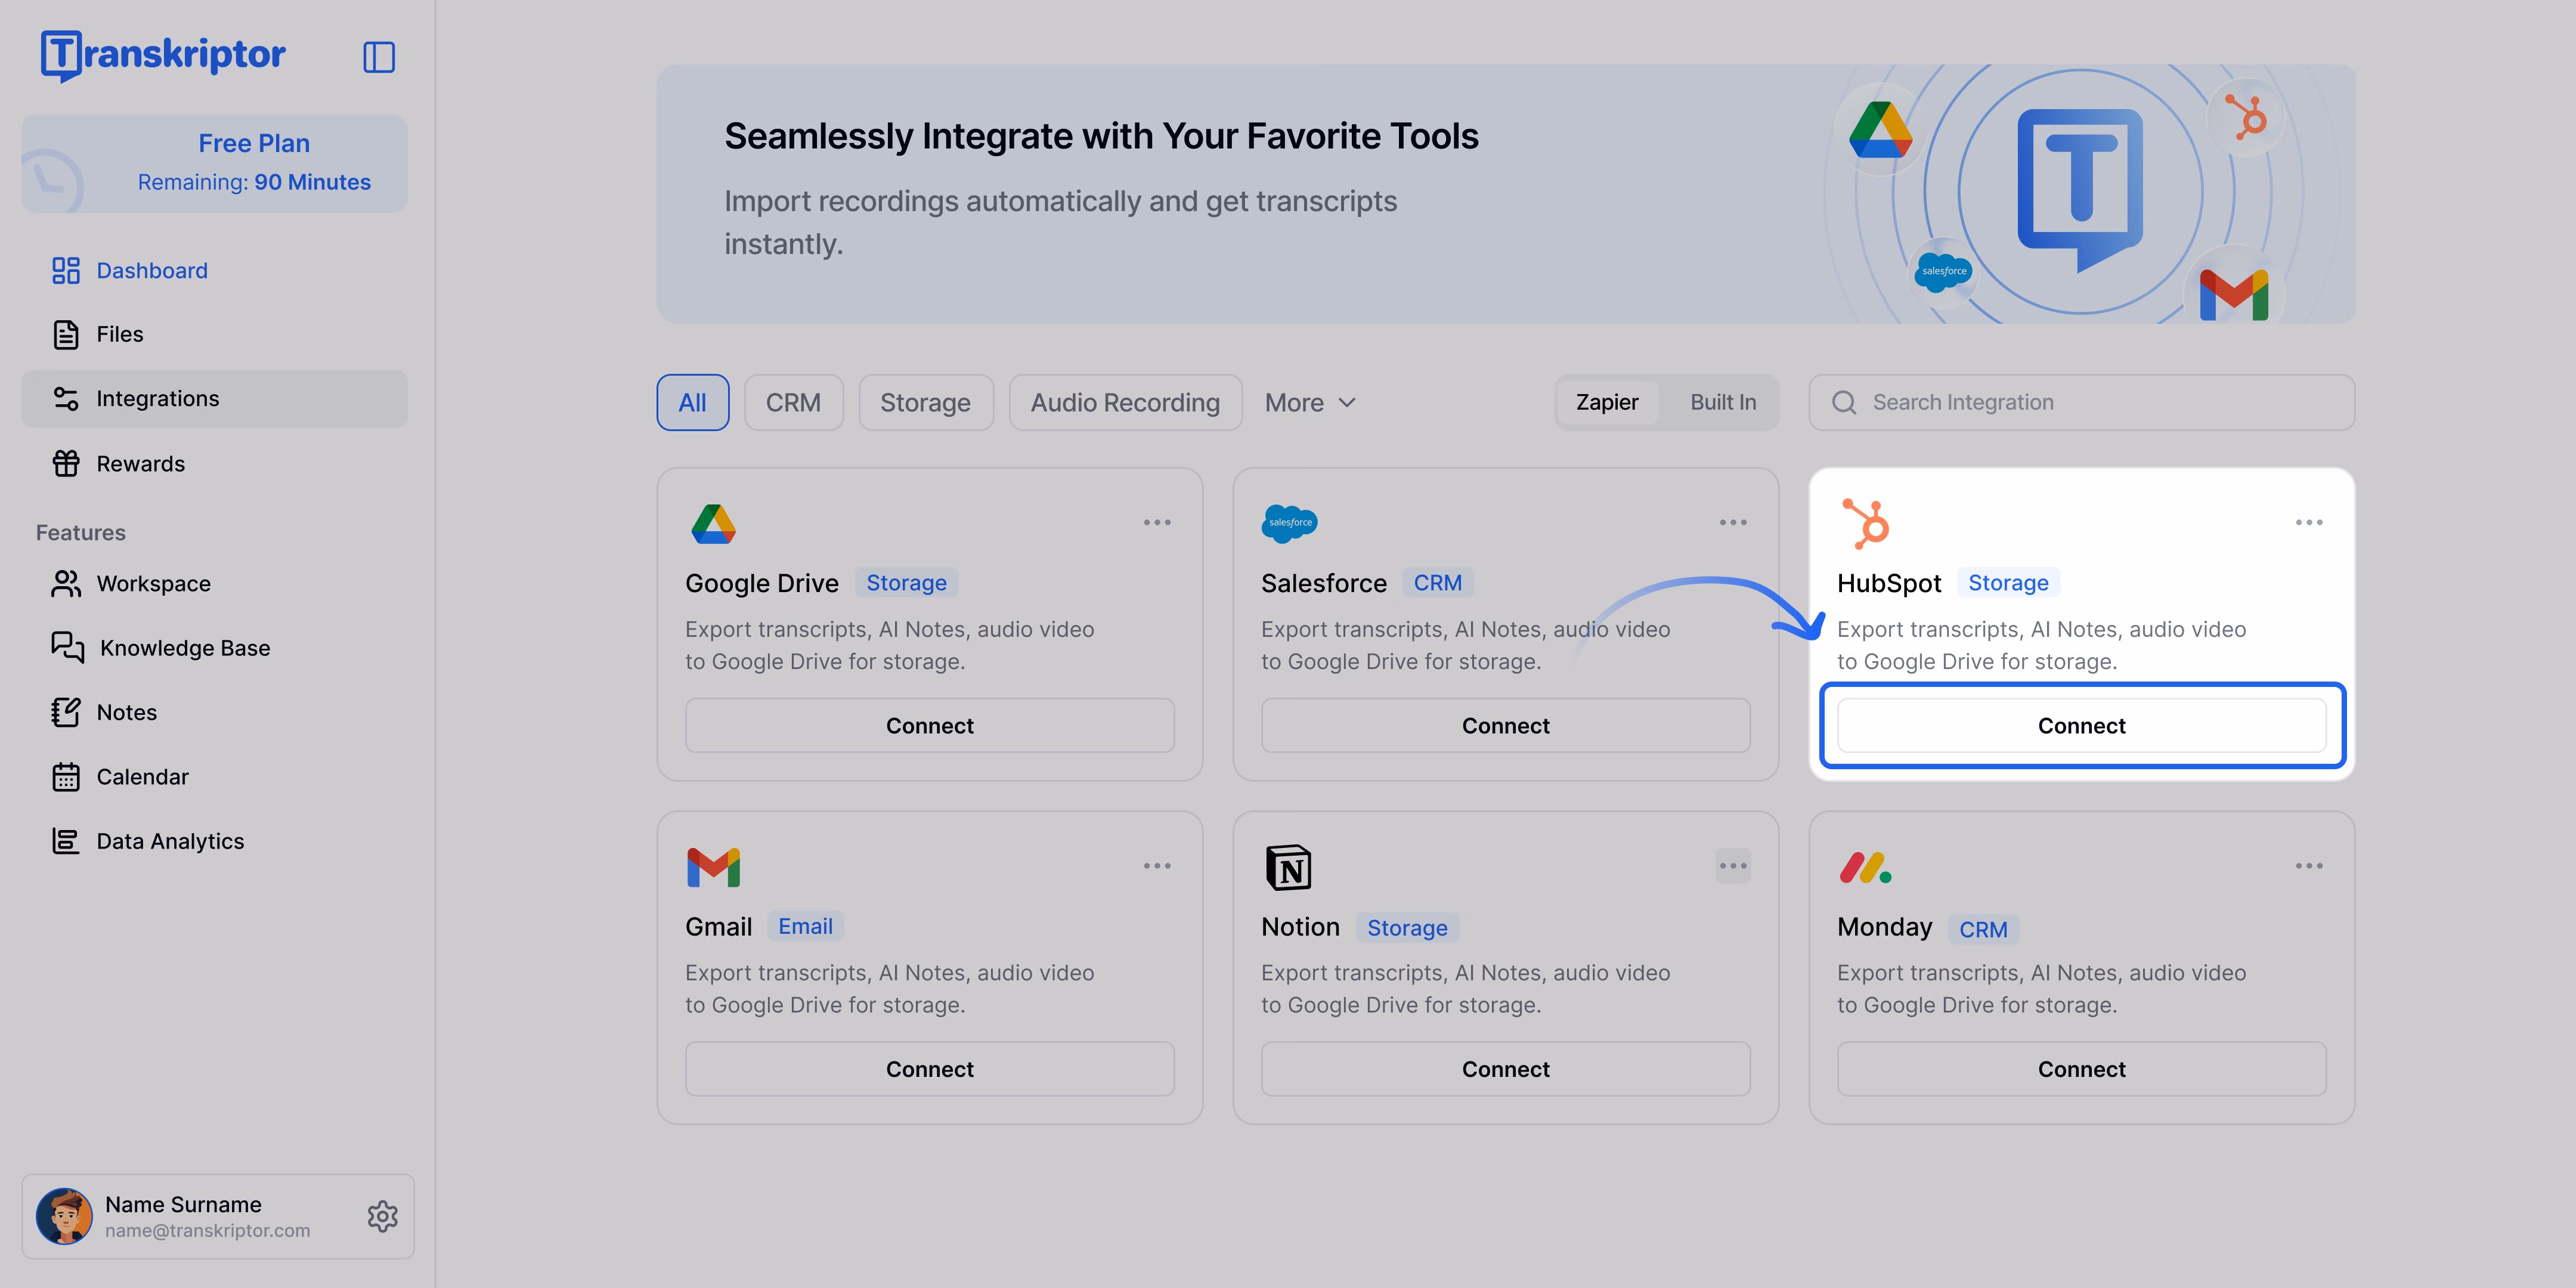This screenshot has height=1288, width=2576.
Task: Open options menu on Monday card
Action: 2309,865
